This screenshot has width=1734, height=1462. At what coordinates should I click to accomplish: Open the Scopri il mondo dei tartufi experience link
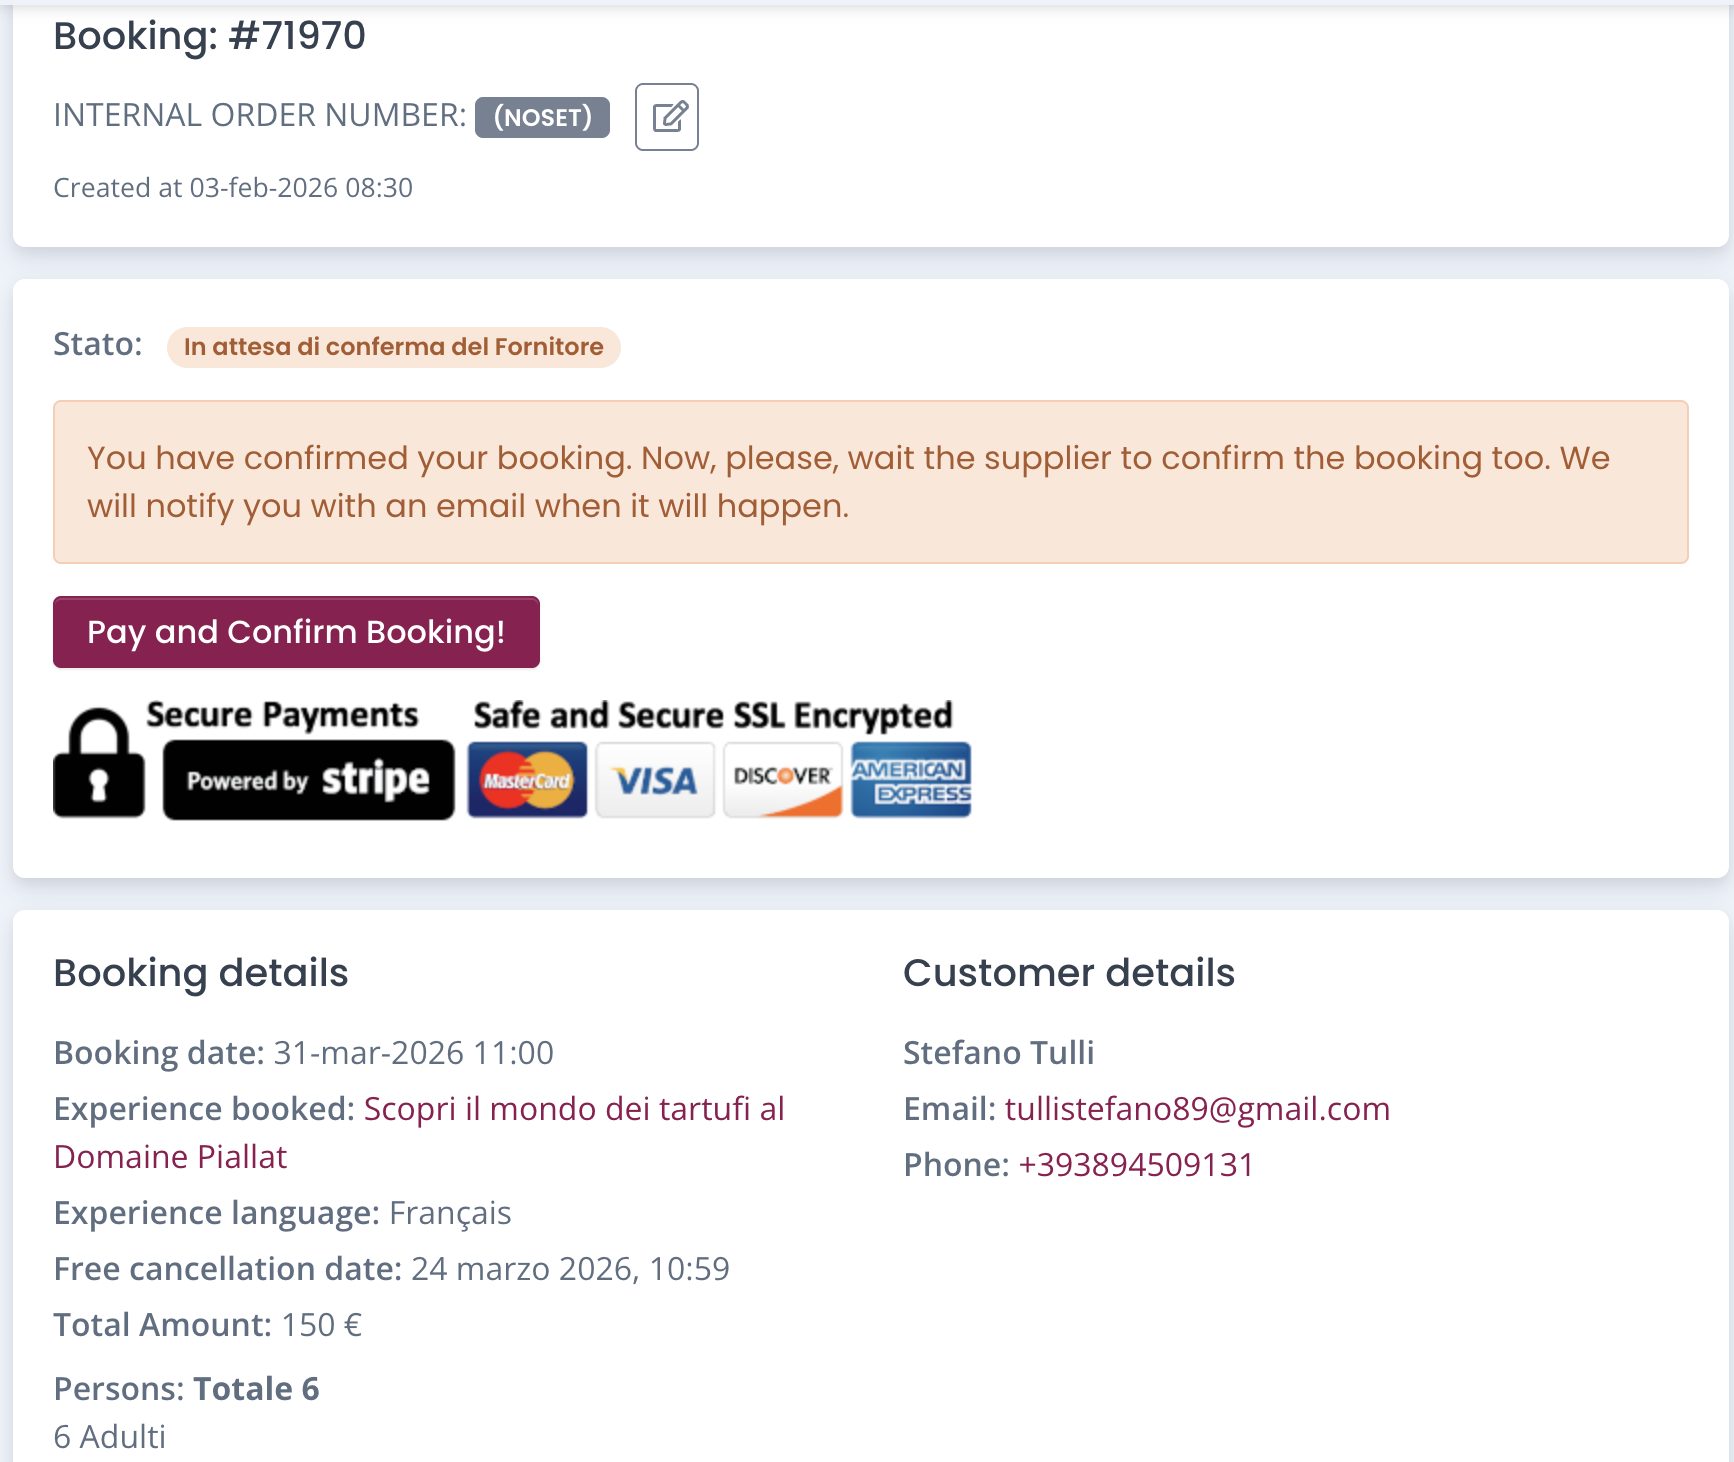tap(573, 1109)
